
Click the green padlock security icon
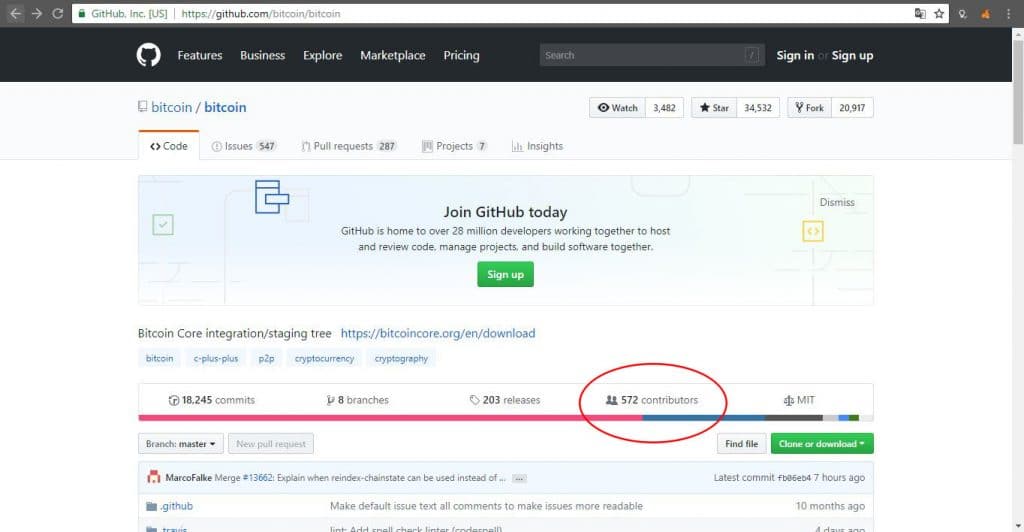coord(82,13)
